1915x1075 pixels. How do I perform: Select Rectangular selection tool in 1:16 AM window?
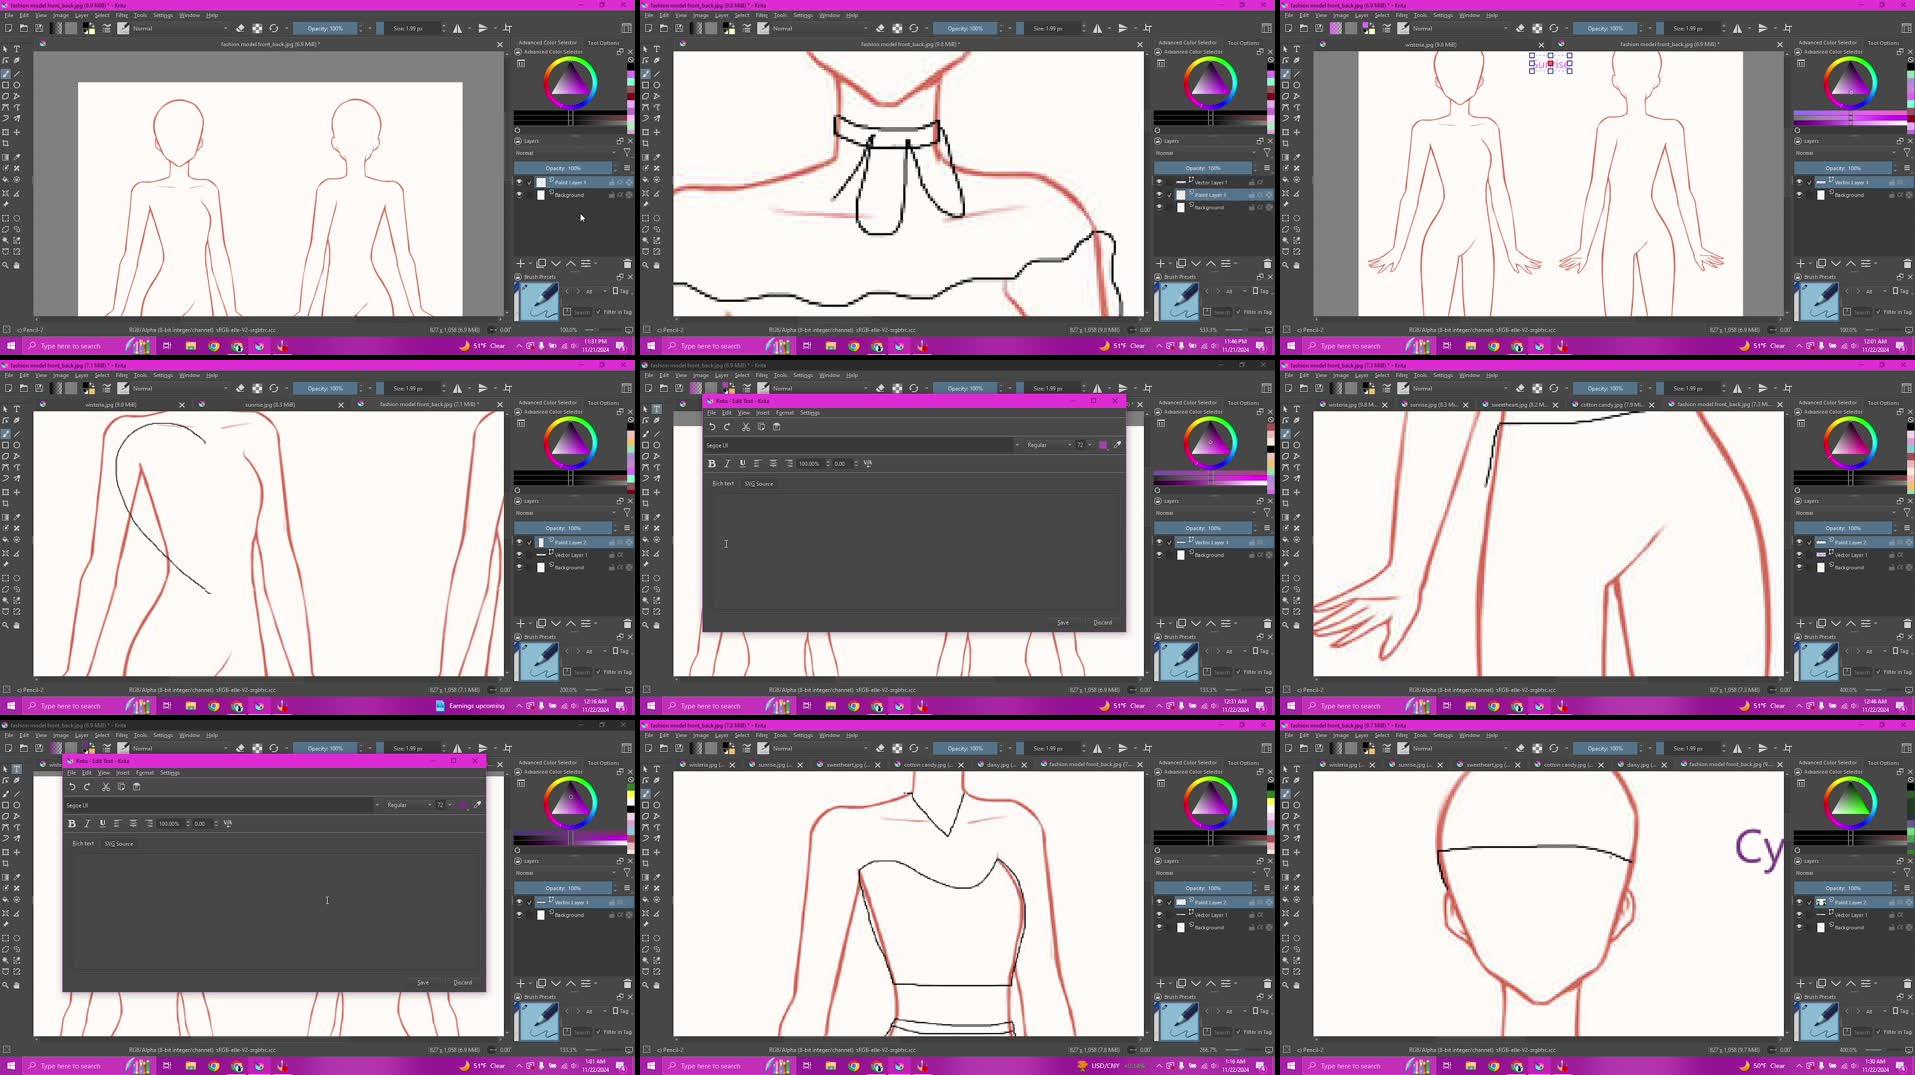[x=646, y=938]
